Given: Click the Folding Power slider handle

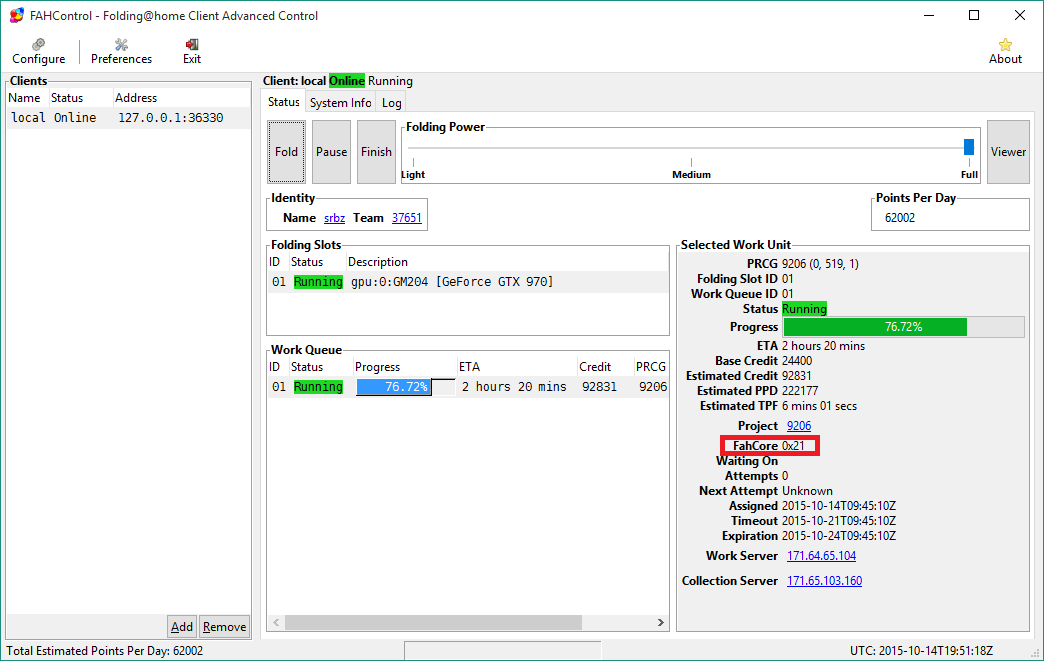Looking at the screenshot, I should pyautogui.click(x=969, y=147).
